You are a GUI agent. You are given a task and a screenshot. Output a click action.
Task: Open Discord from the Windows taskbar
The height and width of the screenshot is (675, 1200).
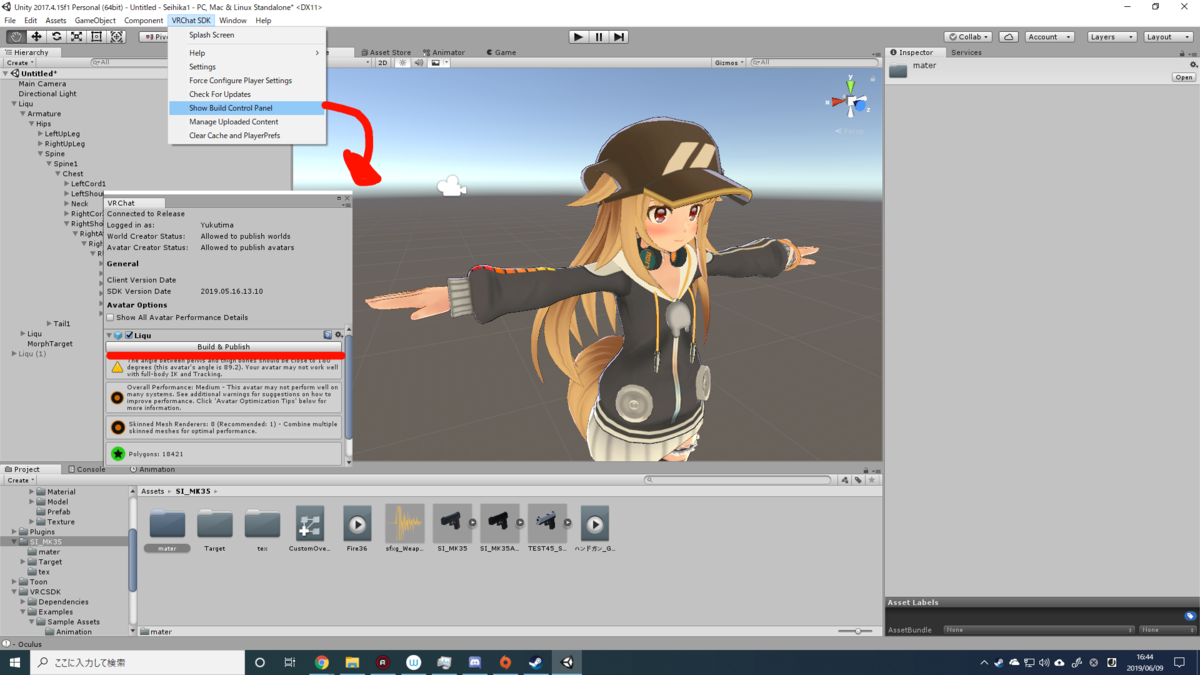475,662
